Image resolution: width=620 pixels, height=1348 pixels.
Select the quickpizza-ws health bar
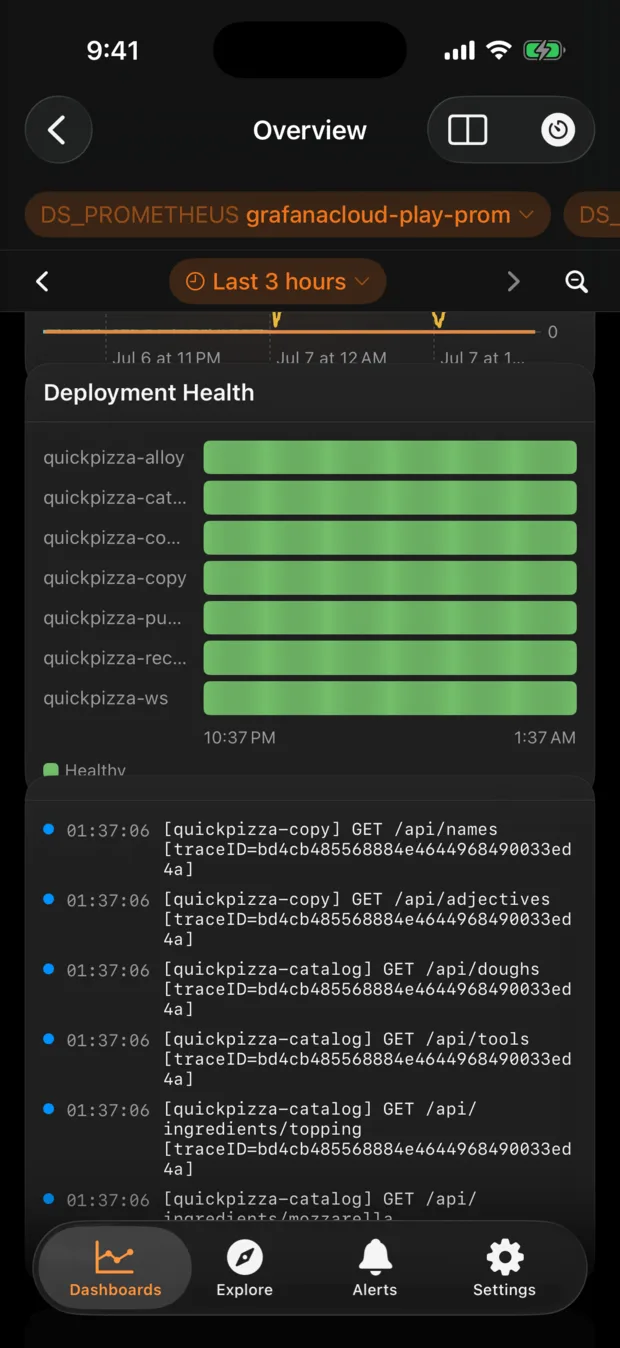pyautogui.click(x=390, y=698)
